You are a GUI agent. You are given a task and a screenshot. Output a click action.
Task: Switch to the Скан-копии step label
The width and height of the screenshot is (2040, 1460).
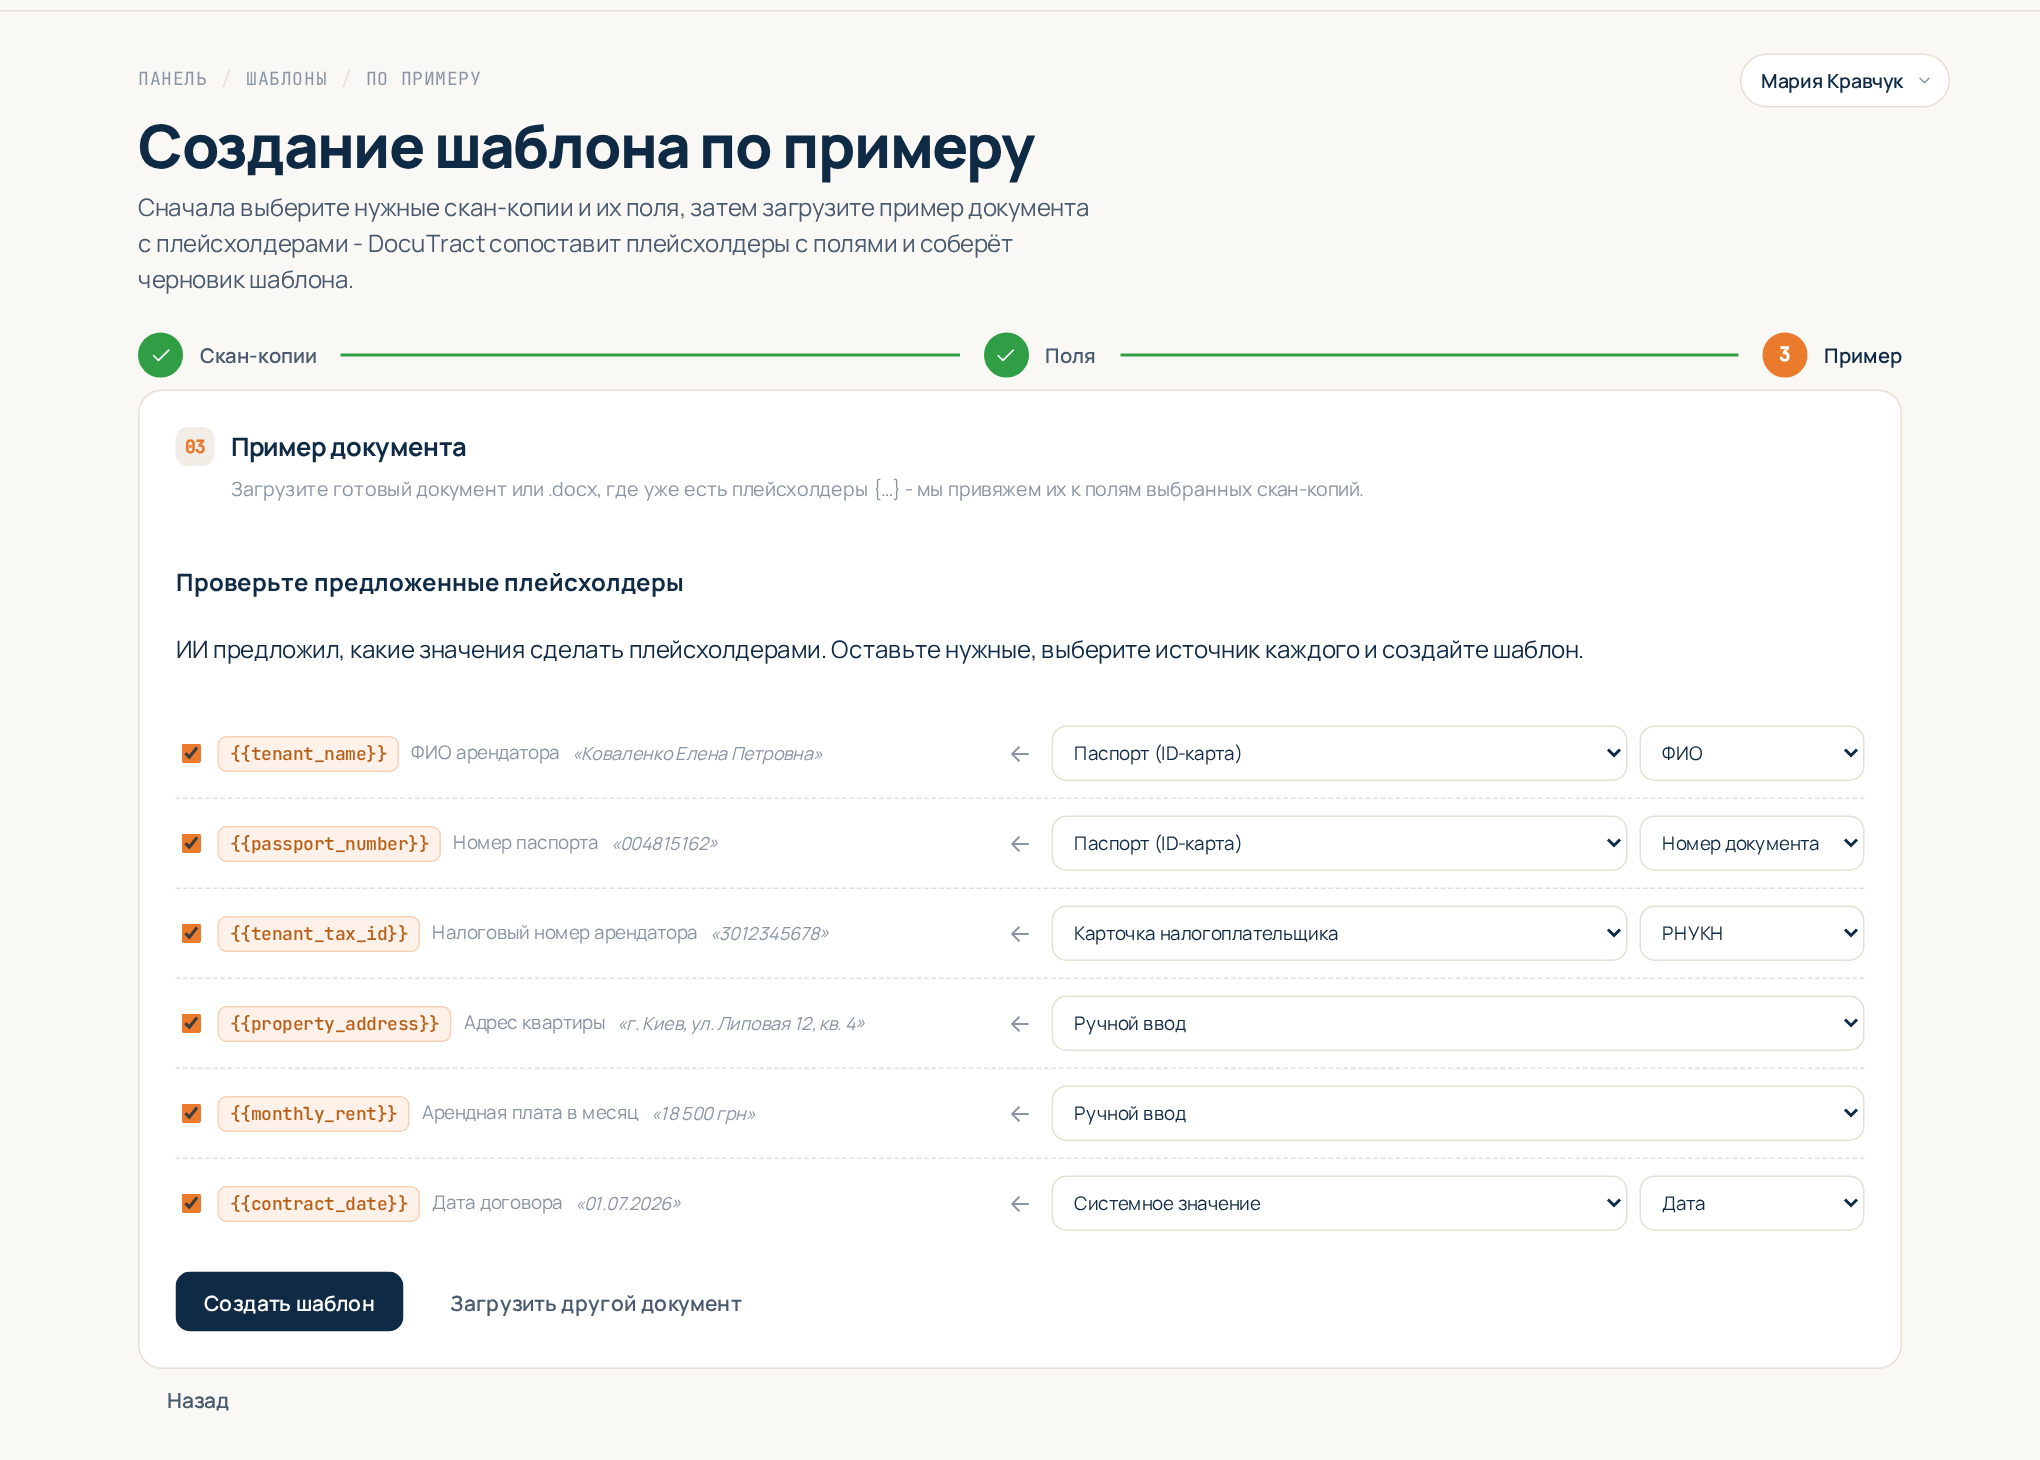tap(258, 356)
